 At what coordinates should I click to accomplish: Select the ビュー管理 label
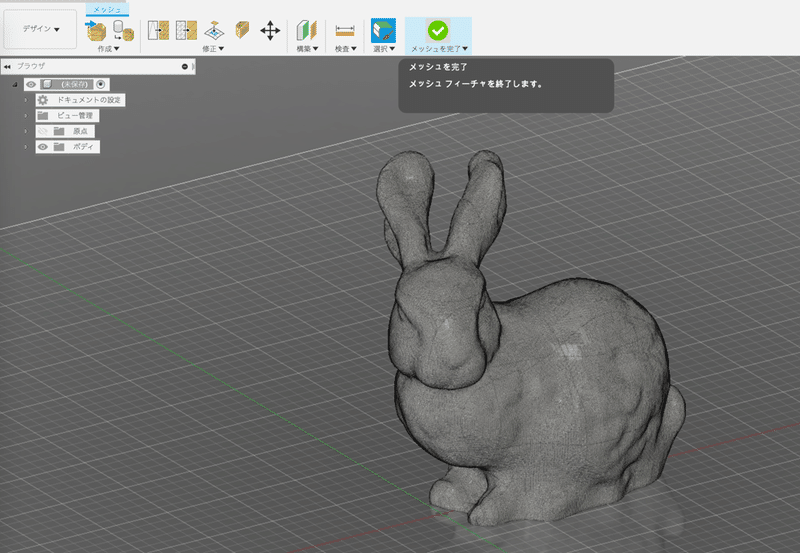pyautogui.click(x=75, y=116)
